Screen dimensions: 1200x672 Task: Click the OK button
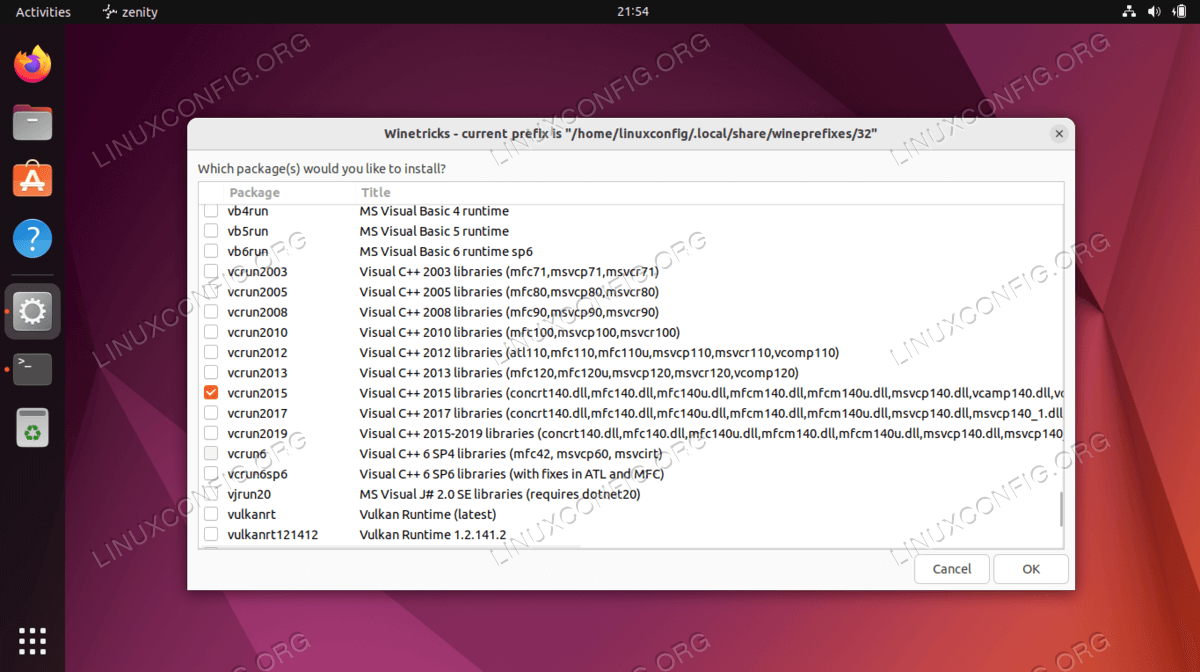pyautogui.click(x=1031, y=569)
